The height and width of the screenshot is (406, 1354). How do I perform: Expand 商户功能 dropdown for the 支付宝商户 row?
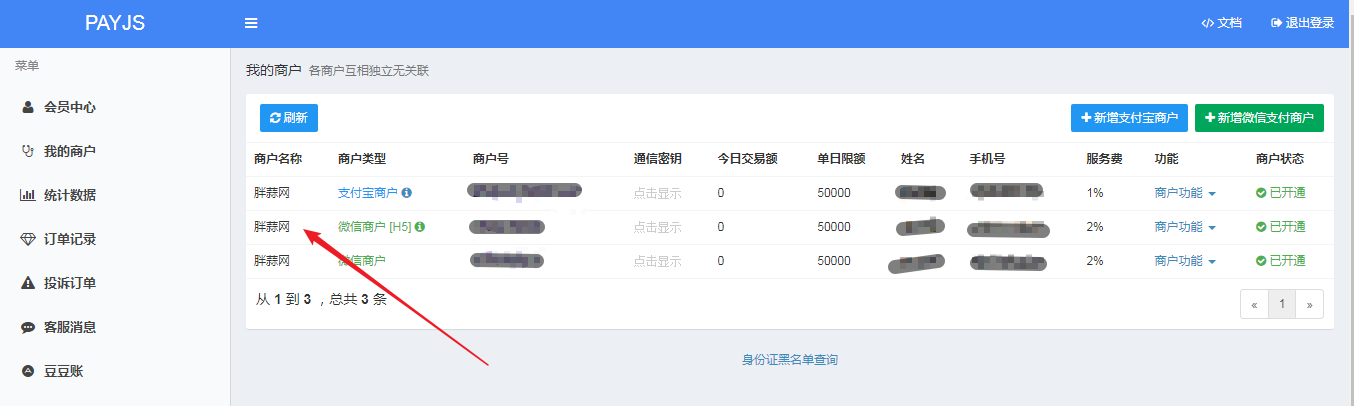(1185, 193)
